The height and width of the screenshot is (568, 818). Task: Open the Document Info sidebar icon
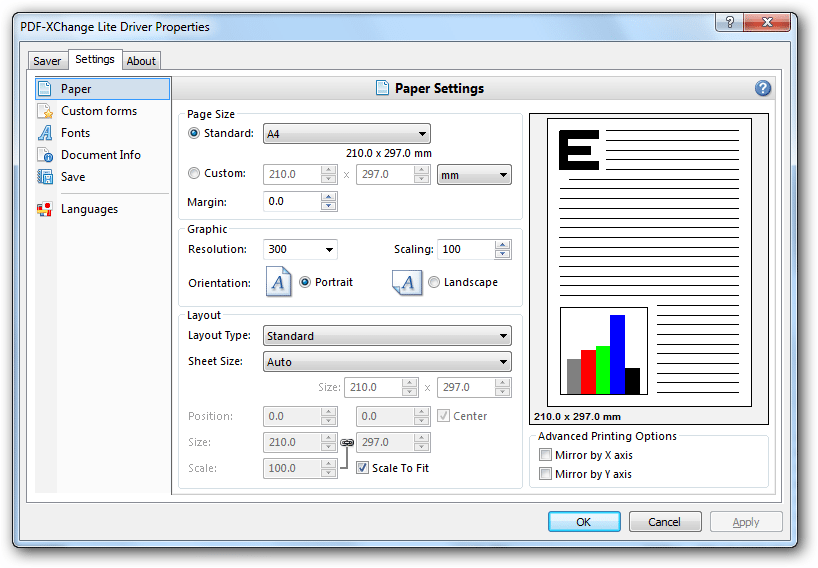click(x=45, y=155)
